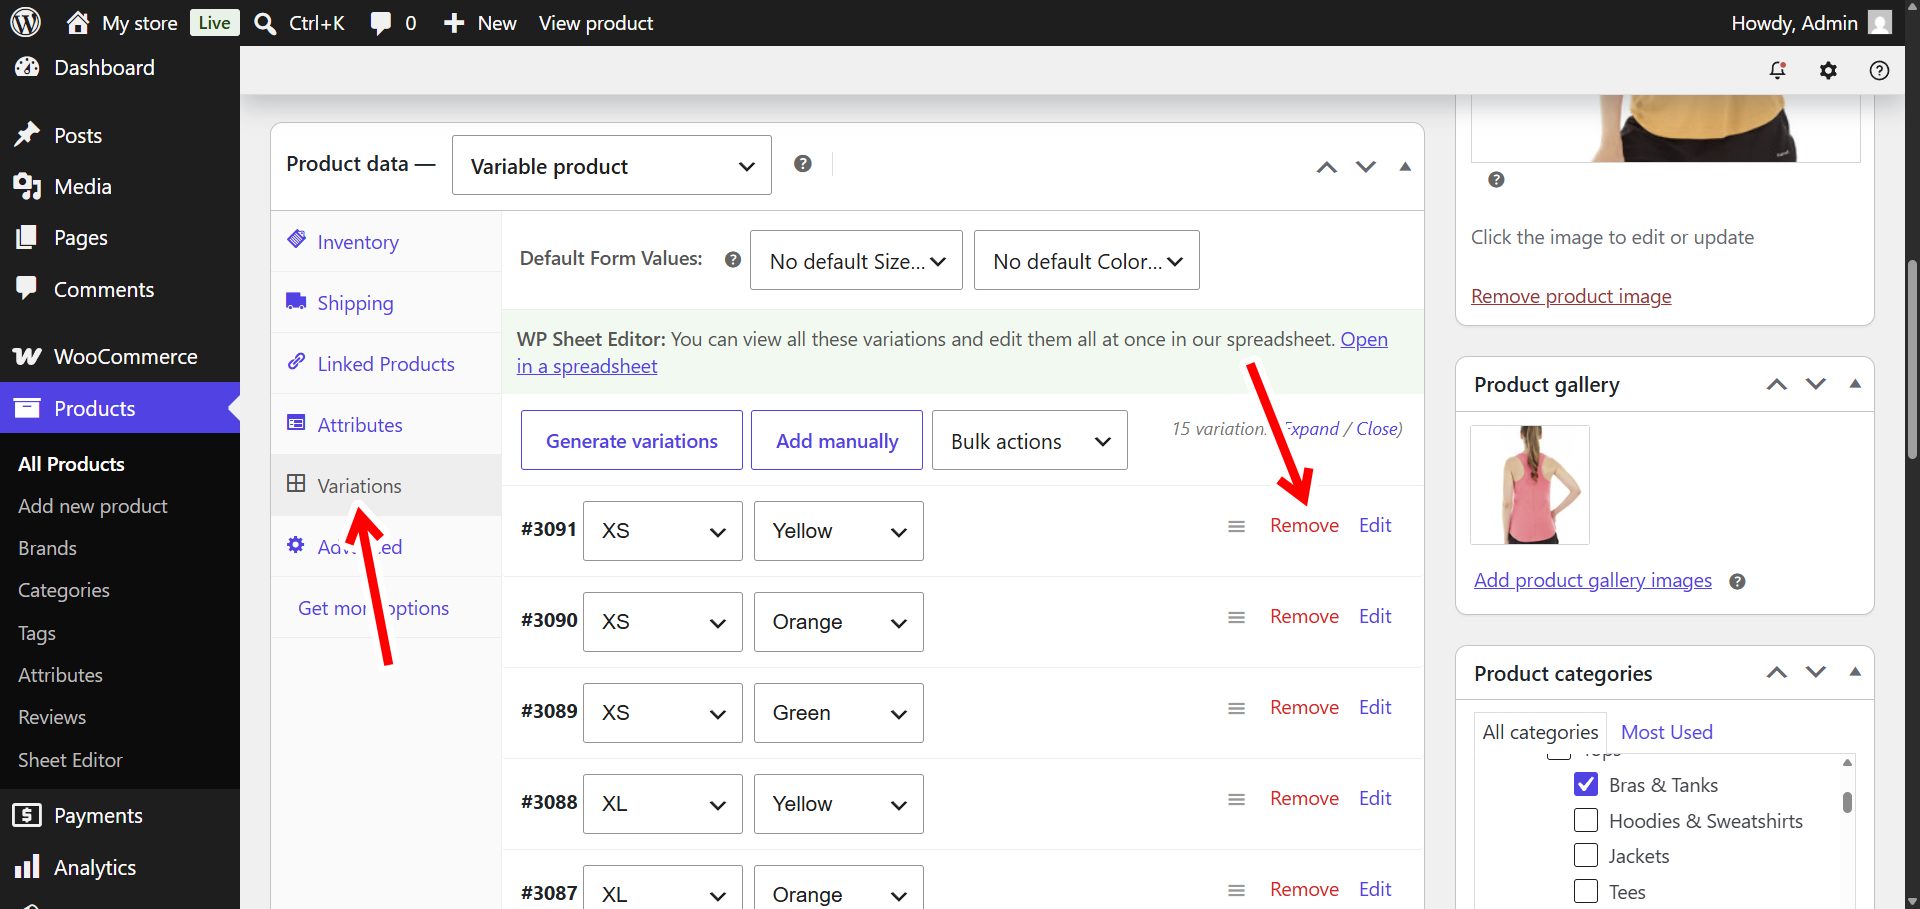Click the help icon beside the product type dropdown
This screenshot has height=909, width=1920.
pos(803,164)
